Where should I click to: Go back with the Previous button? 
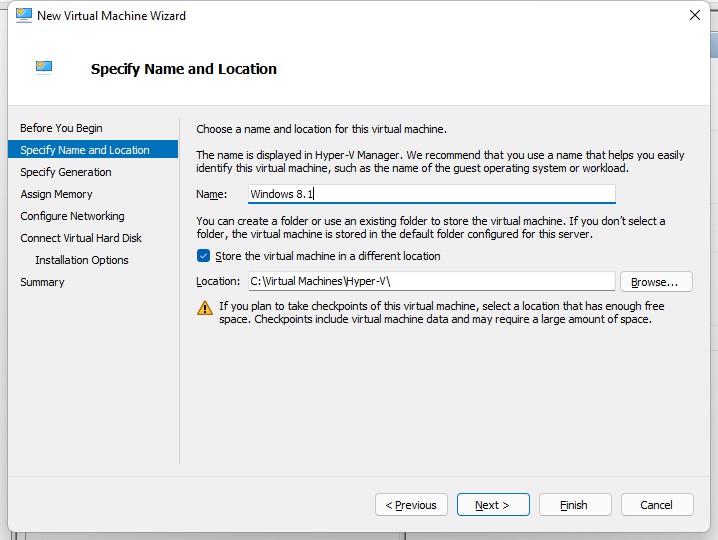[x=411, y=505]
